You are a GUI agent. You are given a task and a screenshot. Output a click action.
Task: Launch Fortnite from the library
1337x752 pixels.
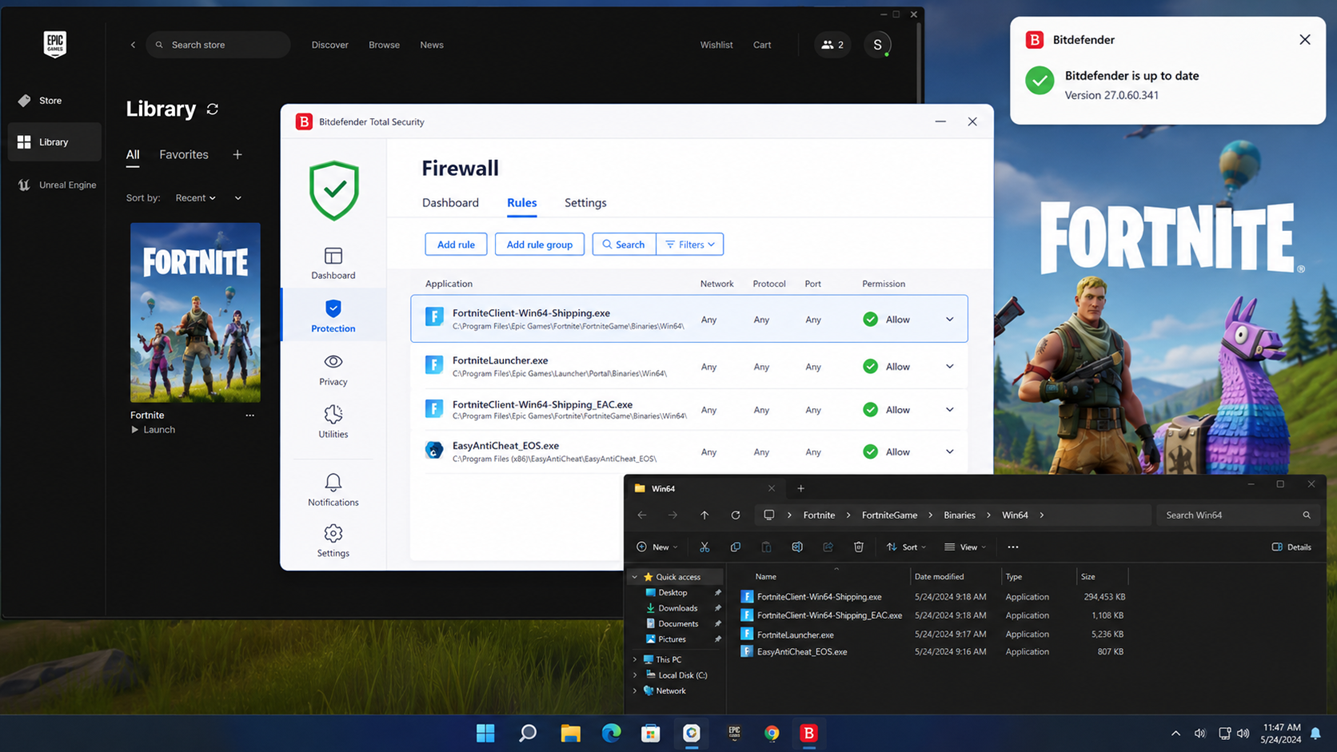153,430
